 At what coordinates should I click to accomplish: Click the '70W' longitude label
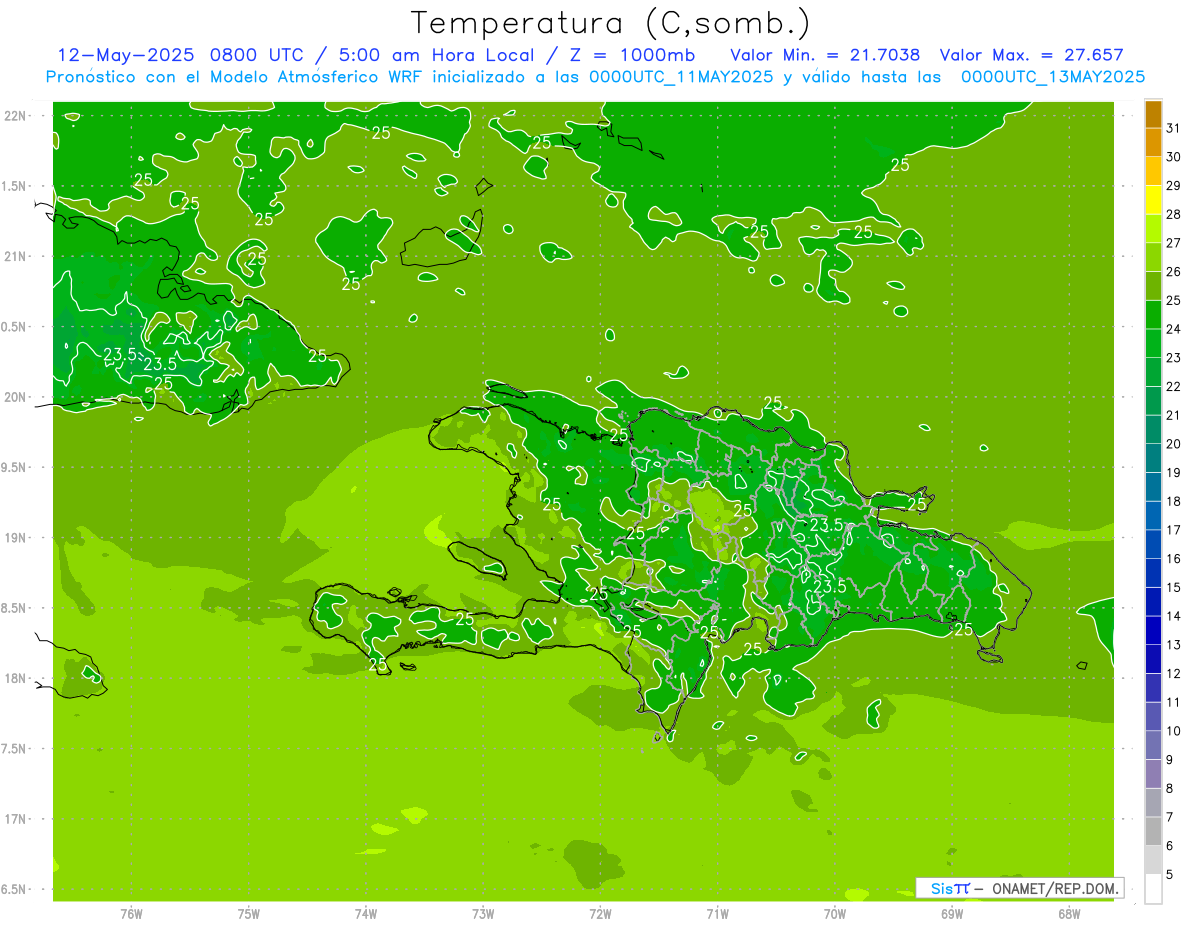[x=835, y=914]
